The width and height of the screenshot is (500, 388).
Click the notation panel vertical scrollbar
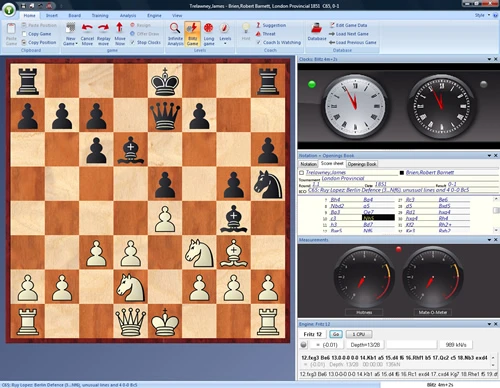(x=496, y=214)
